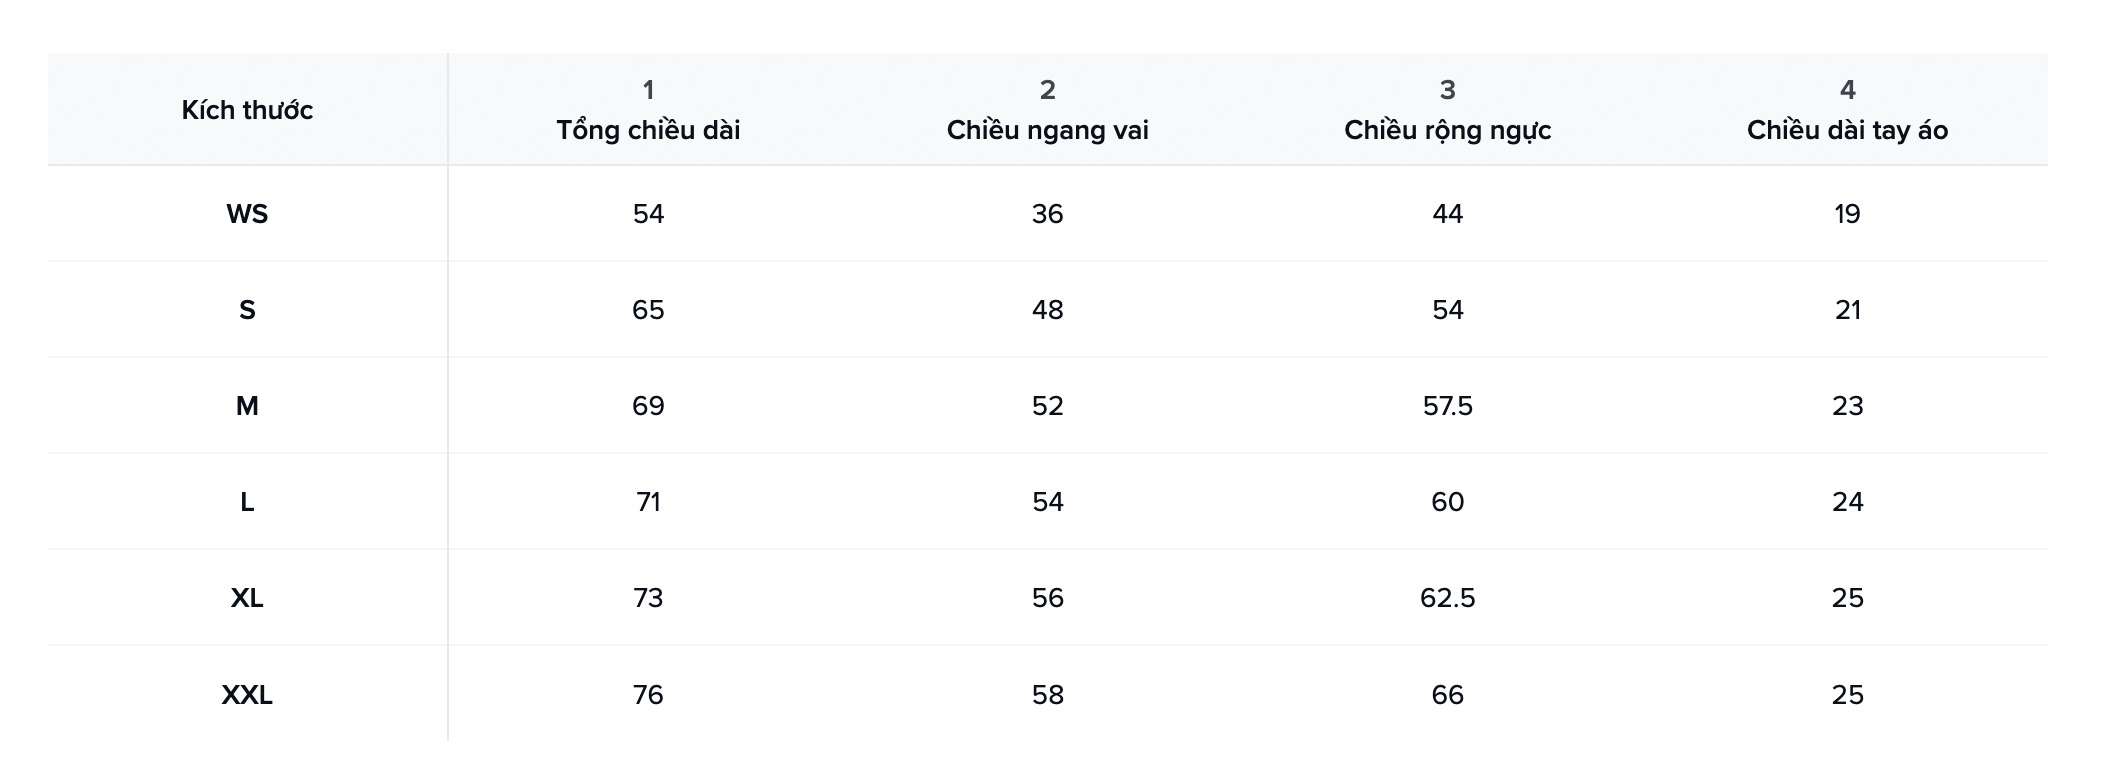Viewport: 2114px width, 782px height.
Task: Click shoulder width value 48 for S
Action: pos(1047,310)
